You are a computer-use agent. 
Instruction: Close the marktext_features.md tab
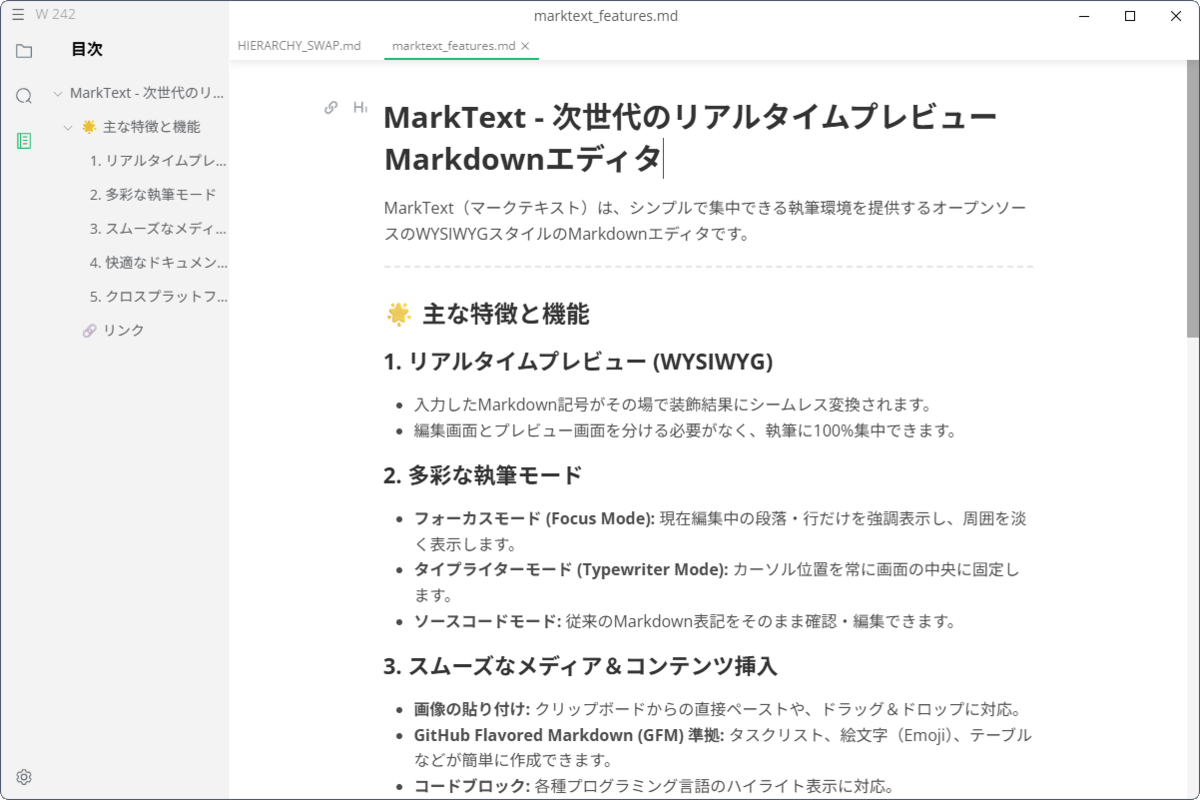coord(526,46)
